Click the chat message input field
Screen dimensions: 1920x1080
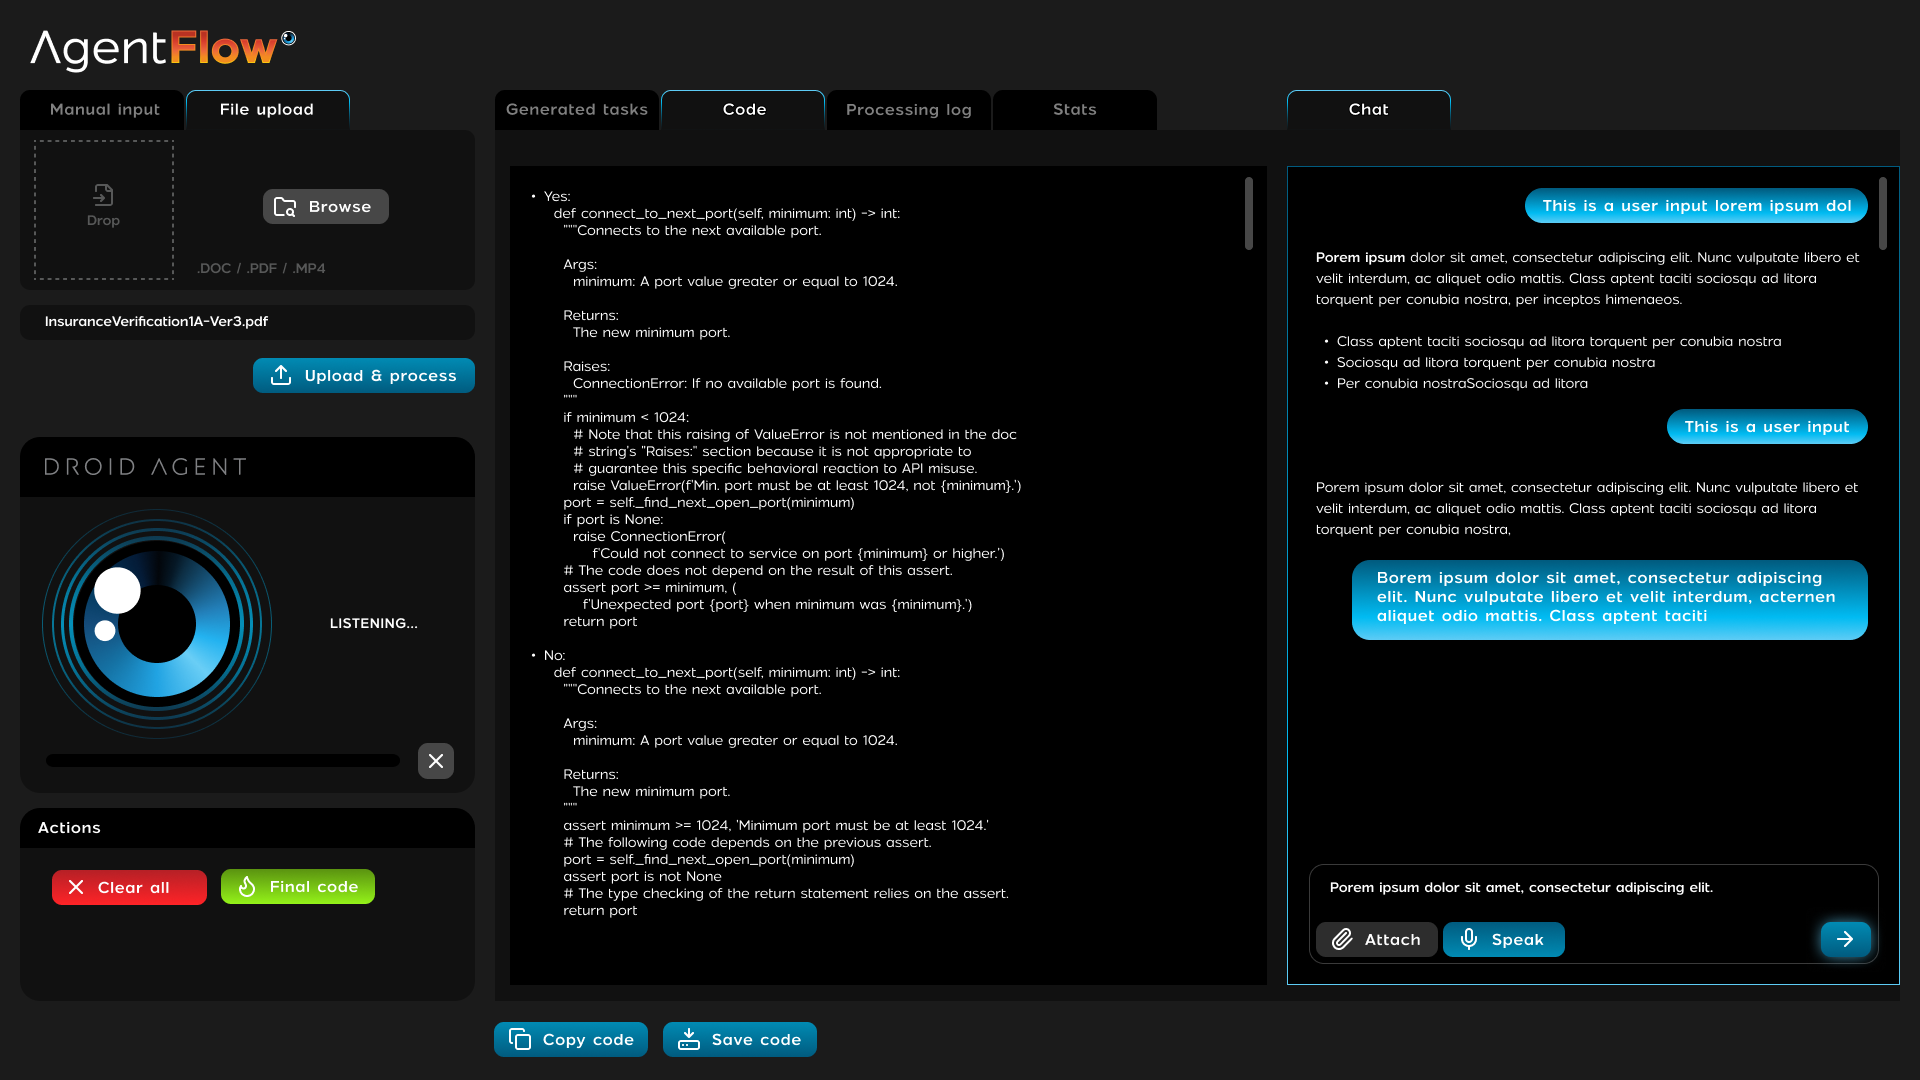click(x=1593, y=888)
